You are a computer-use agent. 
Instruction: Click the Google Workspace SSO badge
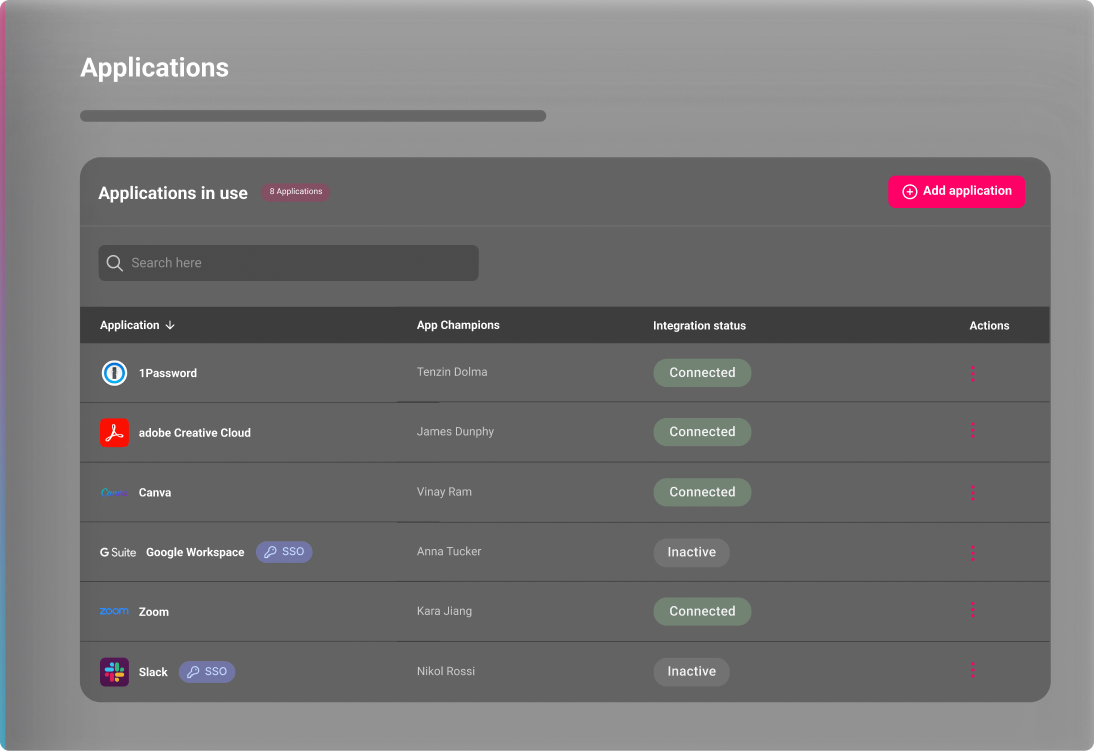(284, 552)
